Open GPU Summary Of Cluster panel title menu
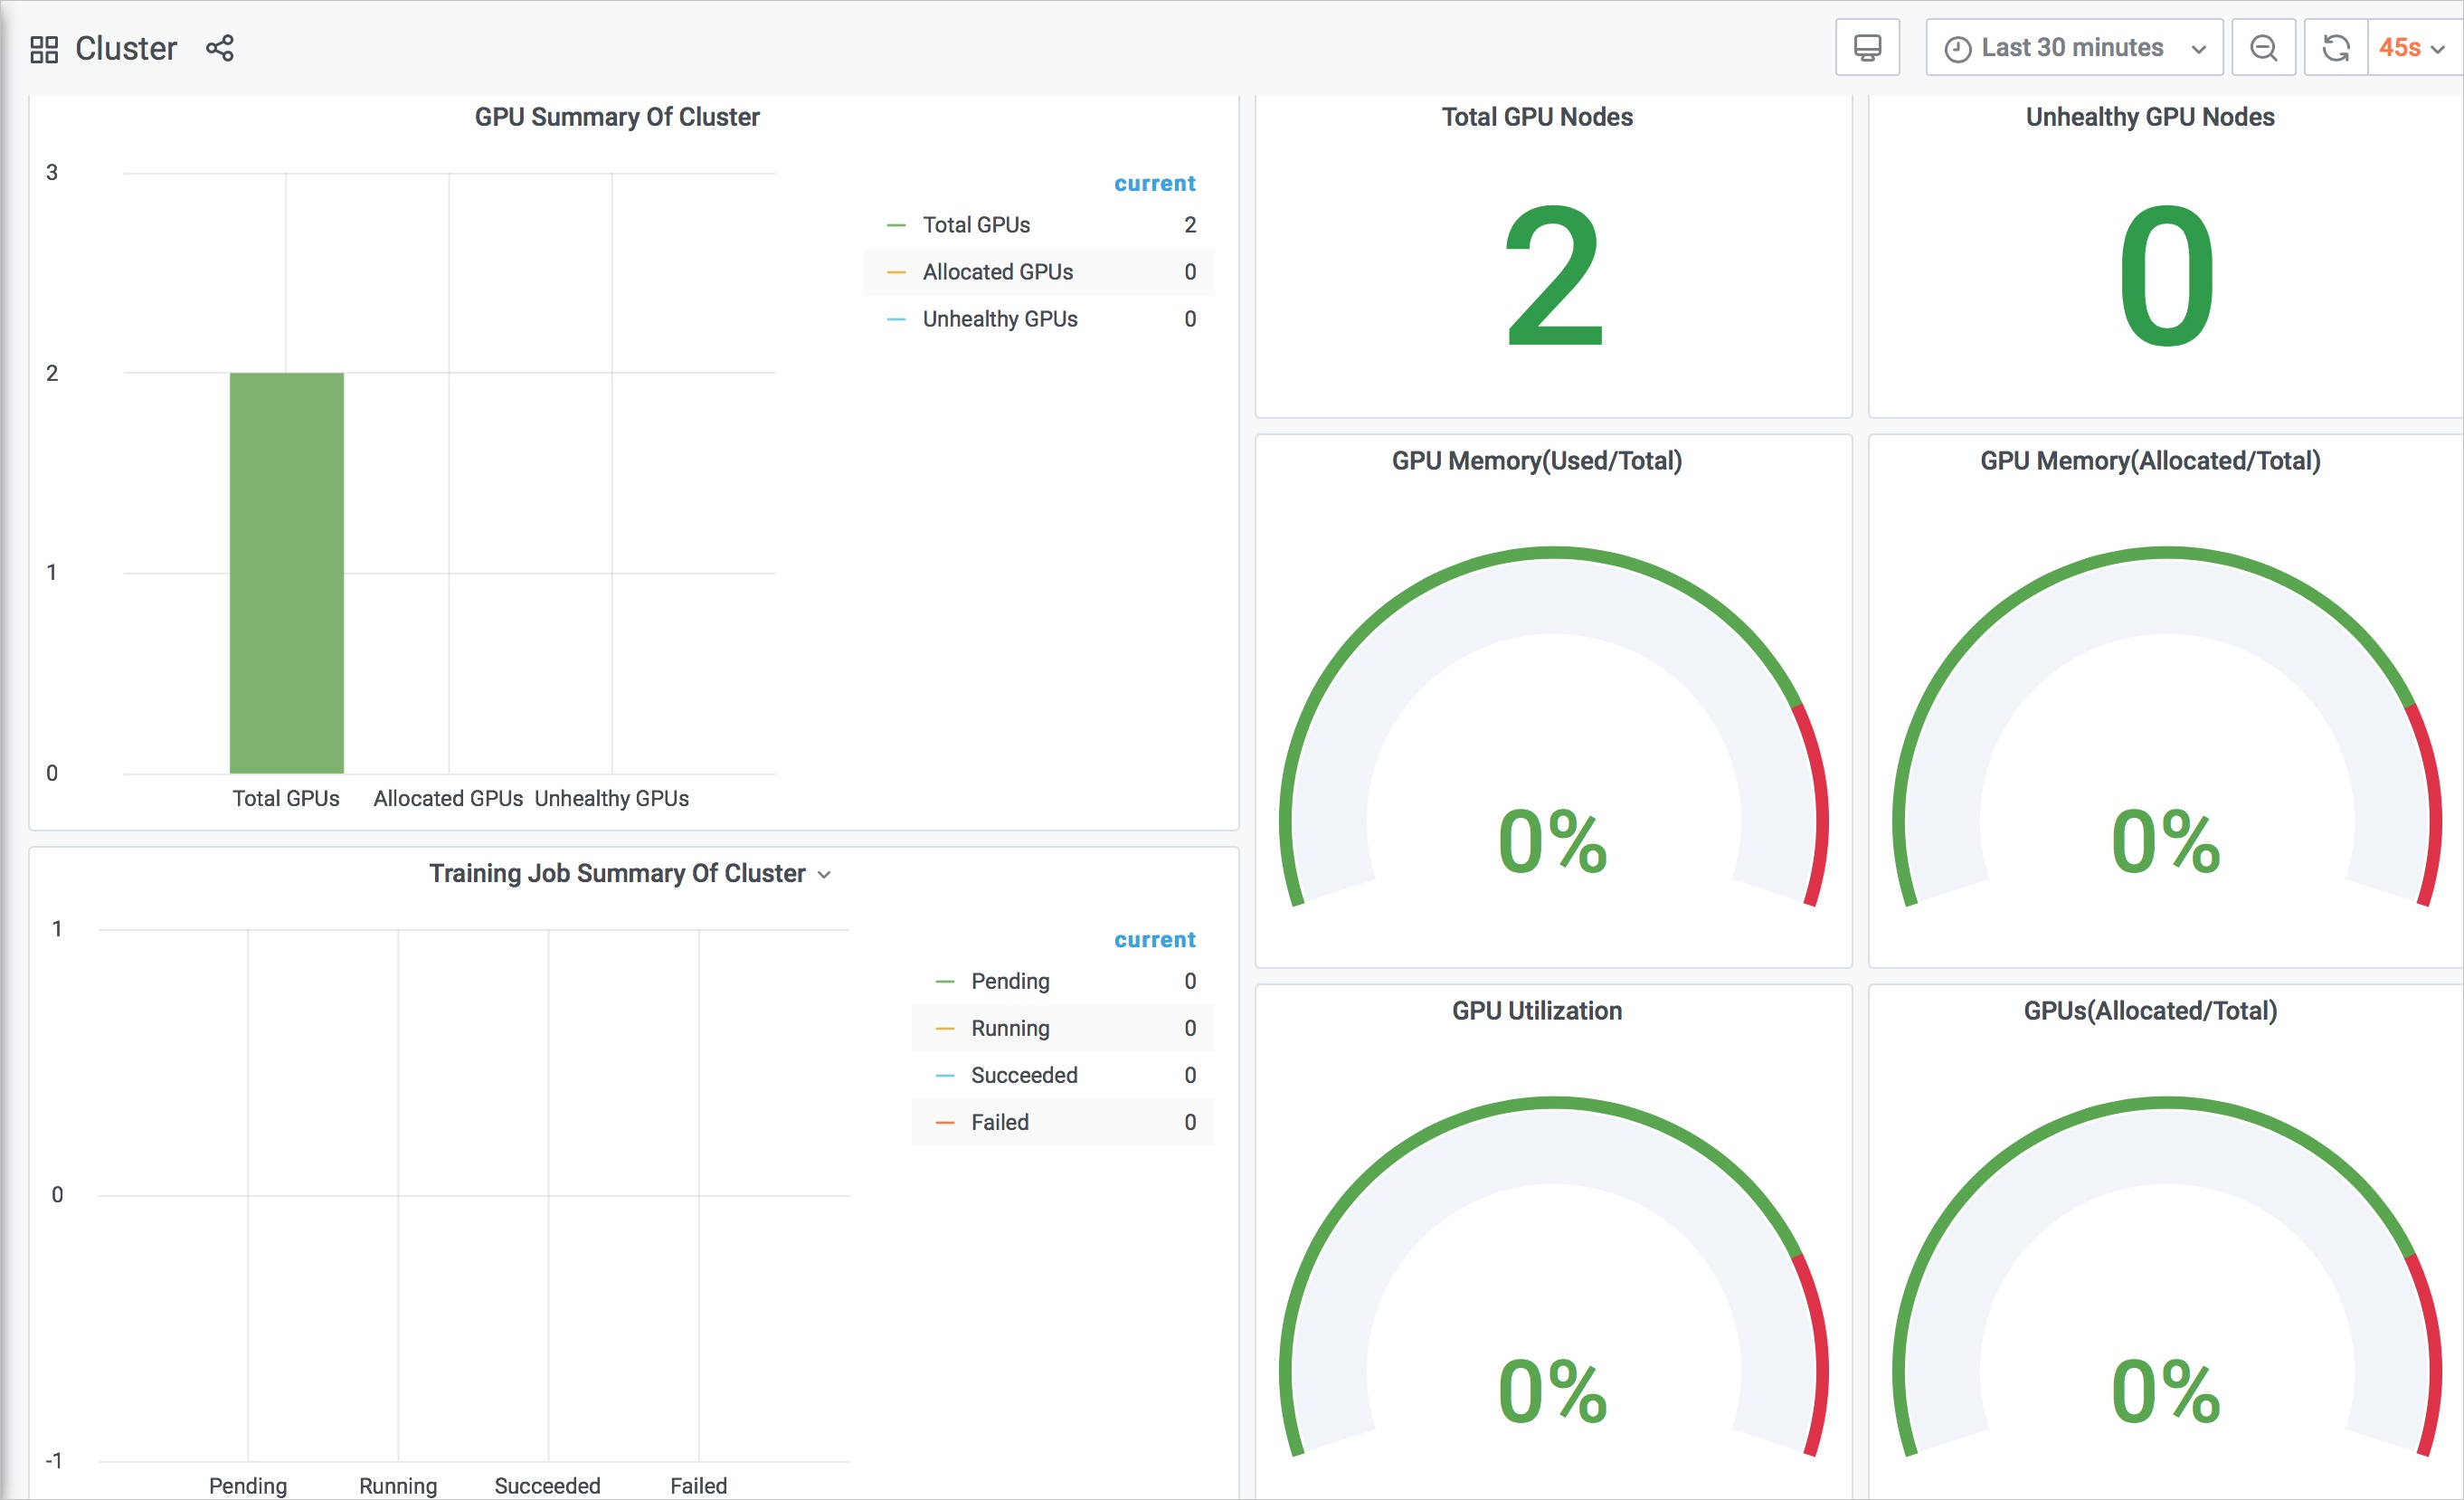Screen dimensions: 2464x1500 click(x=616, y=117)
